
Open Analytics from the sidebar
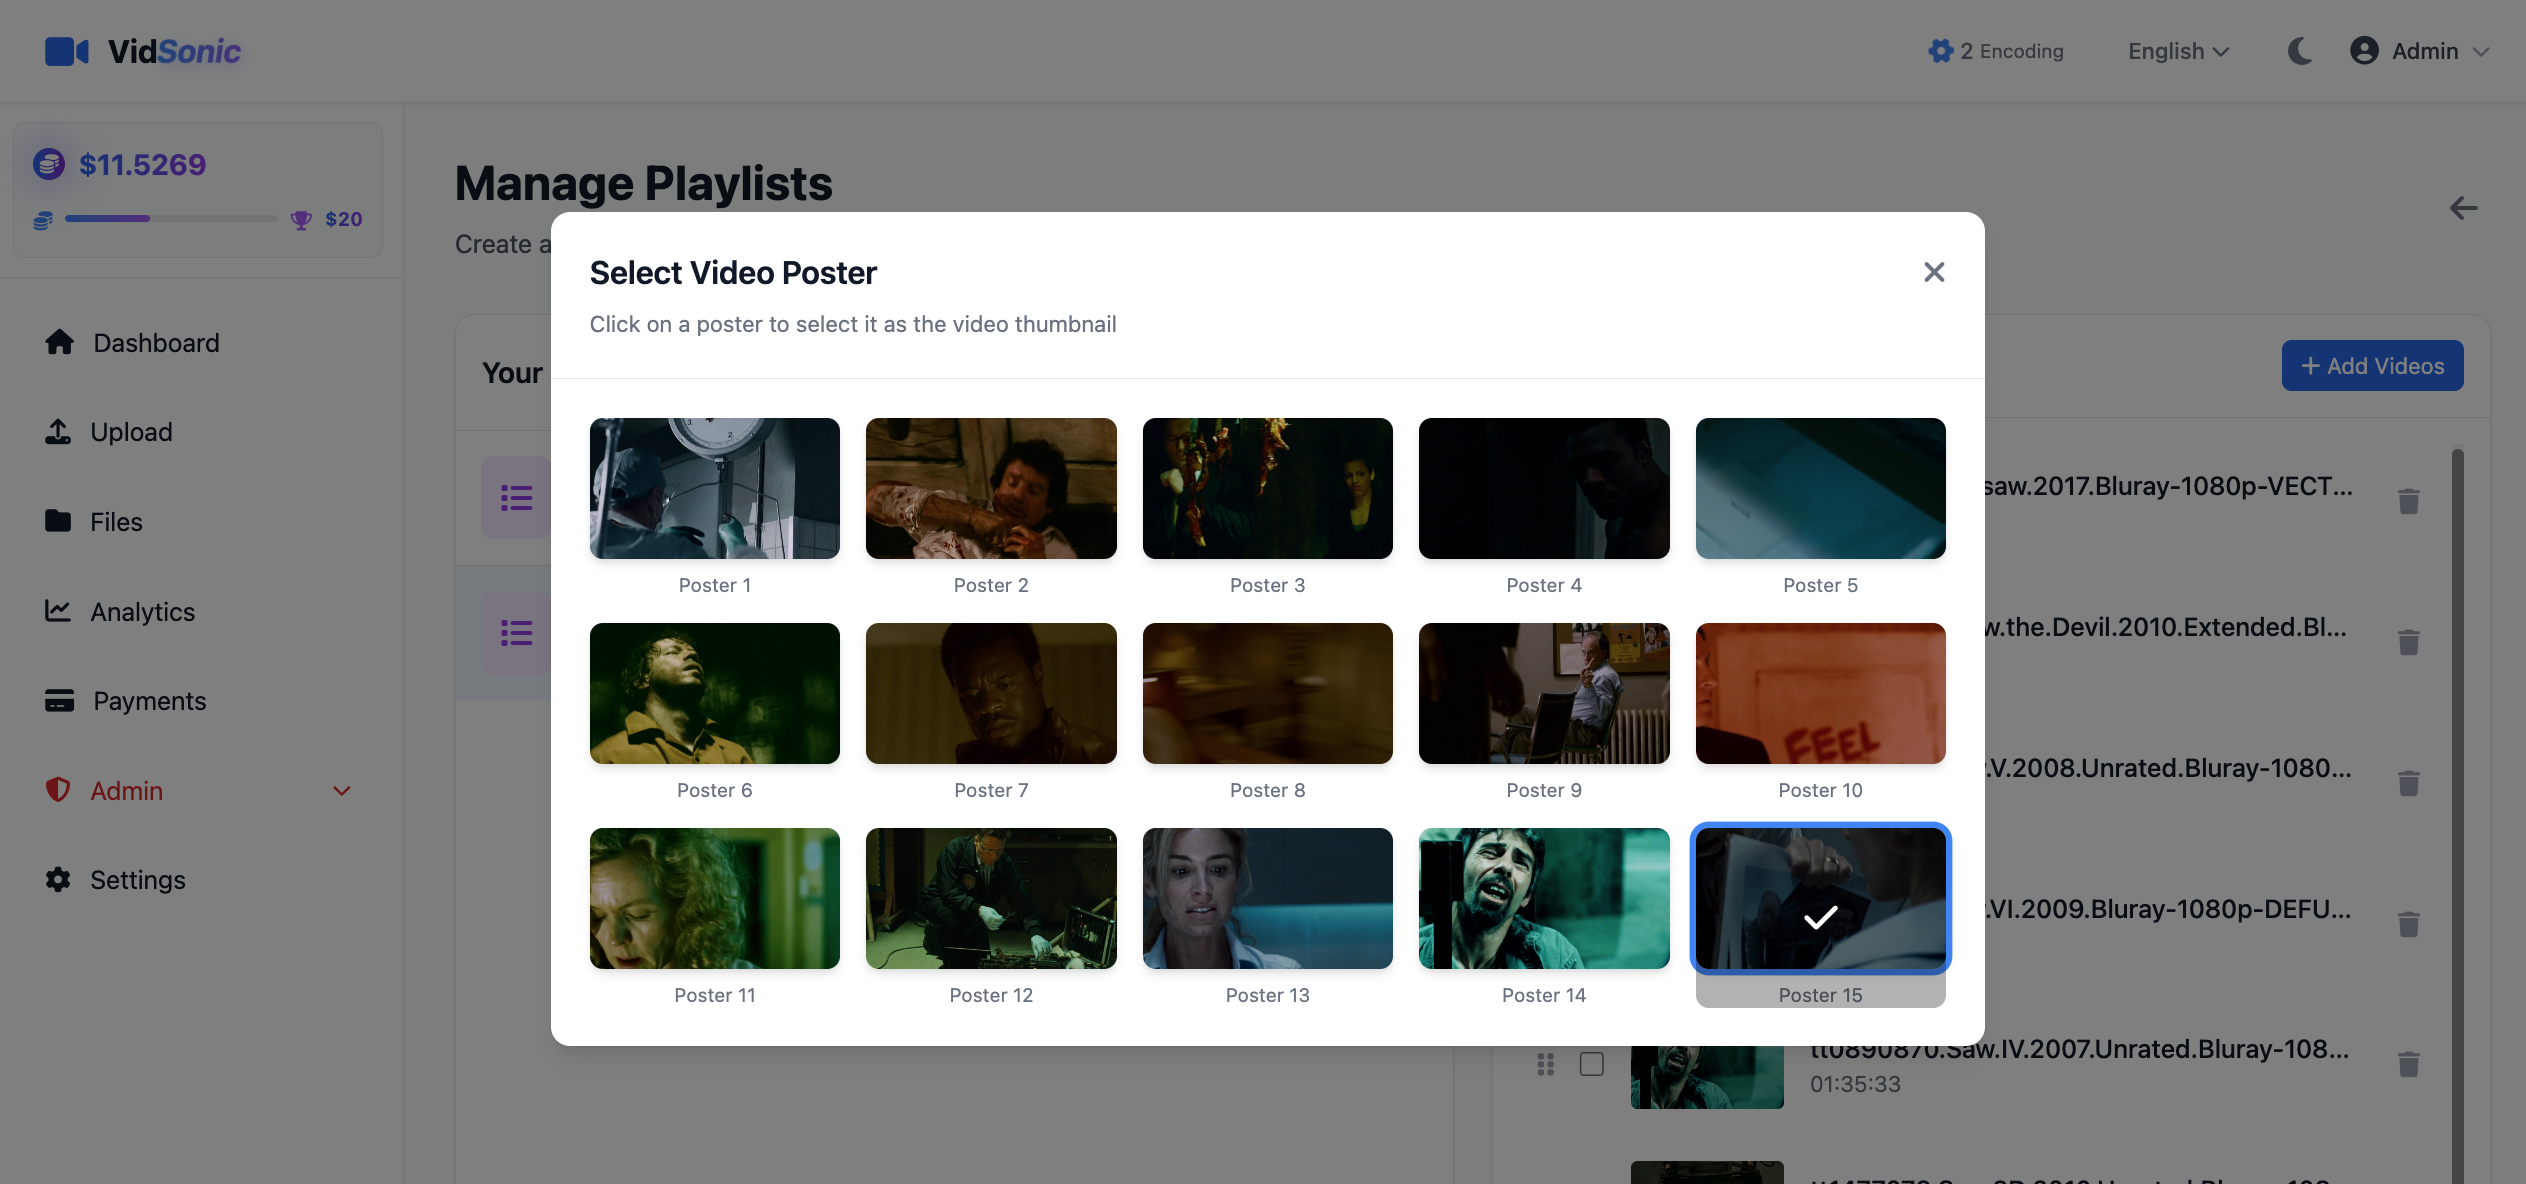coord(142,611)
